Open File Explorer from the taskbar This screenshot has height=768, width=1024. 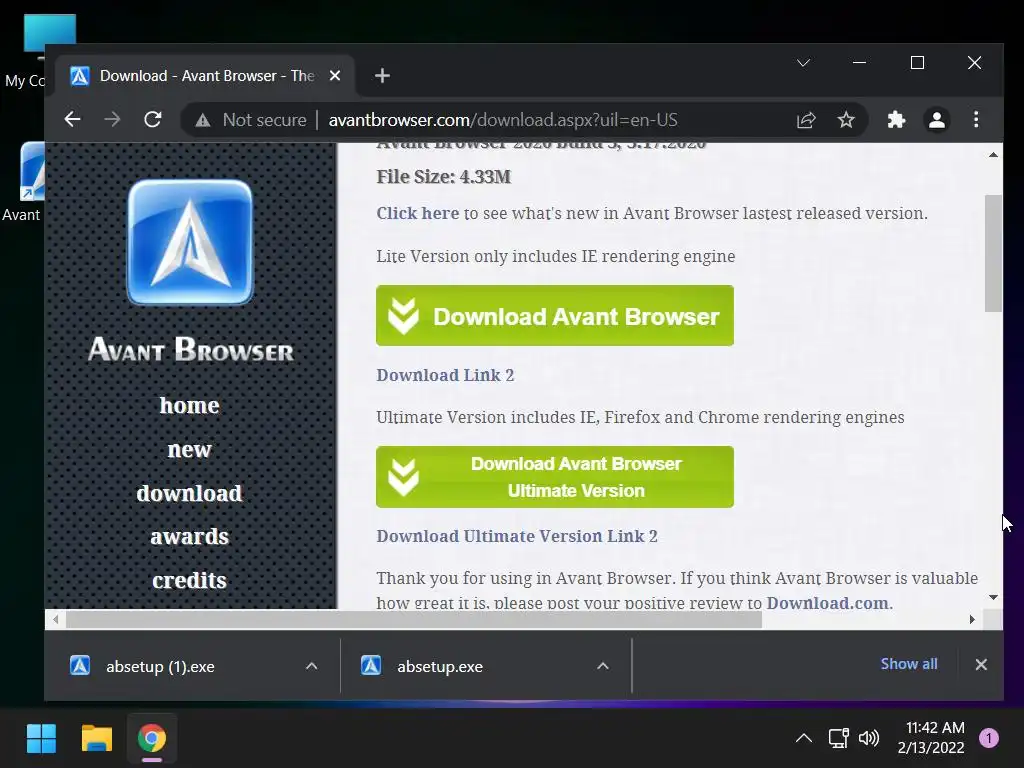coord(97,739)
